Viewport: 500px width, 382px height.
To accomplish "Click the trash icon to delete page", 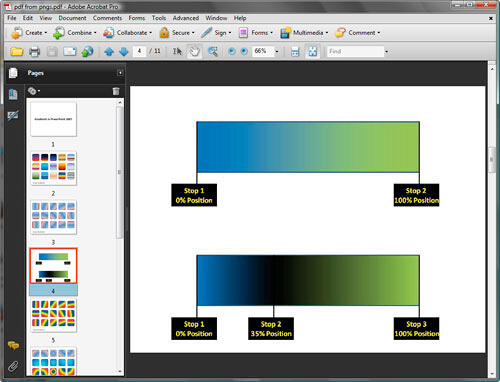I will pos(116,91).
